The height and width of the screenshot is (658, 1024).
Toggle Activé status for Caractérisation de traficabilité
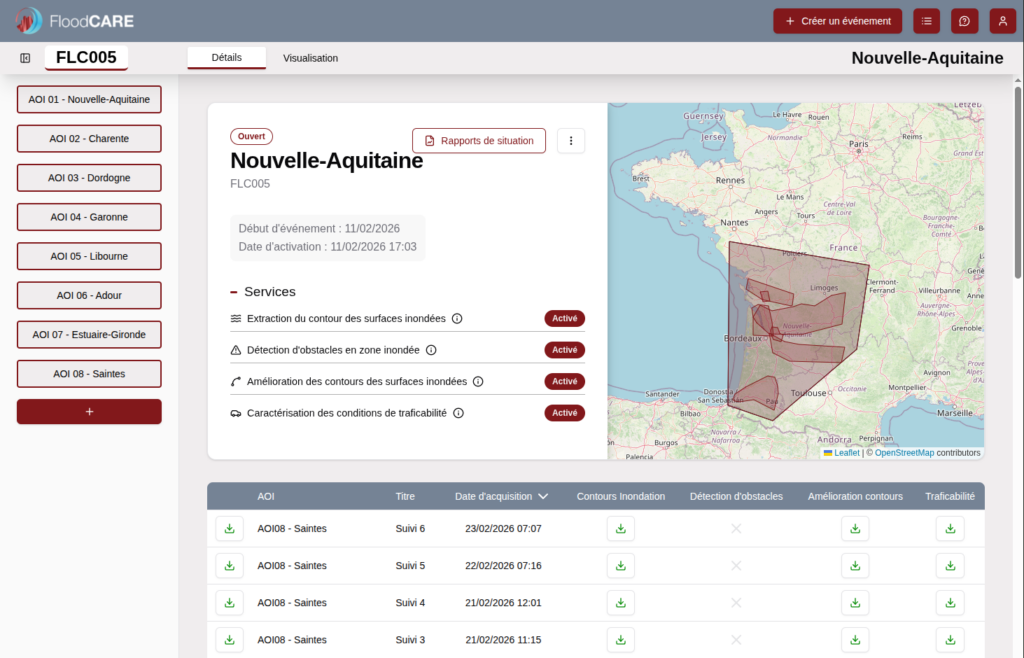pos(564,413)
